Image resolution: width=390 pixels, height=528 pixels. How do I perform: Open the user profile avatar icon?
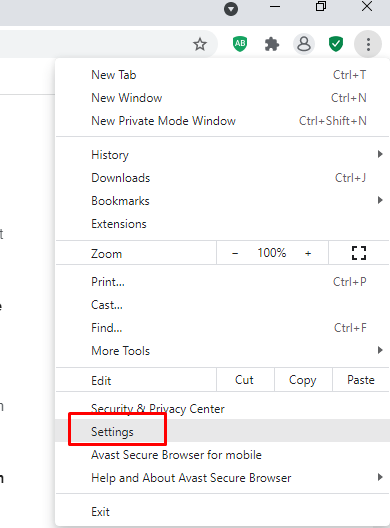[304, 44]
